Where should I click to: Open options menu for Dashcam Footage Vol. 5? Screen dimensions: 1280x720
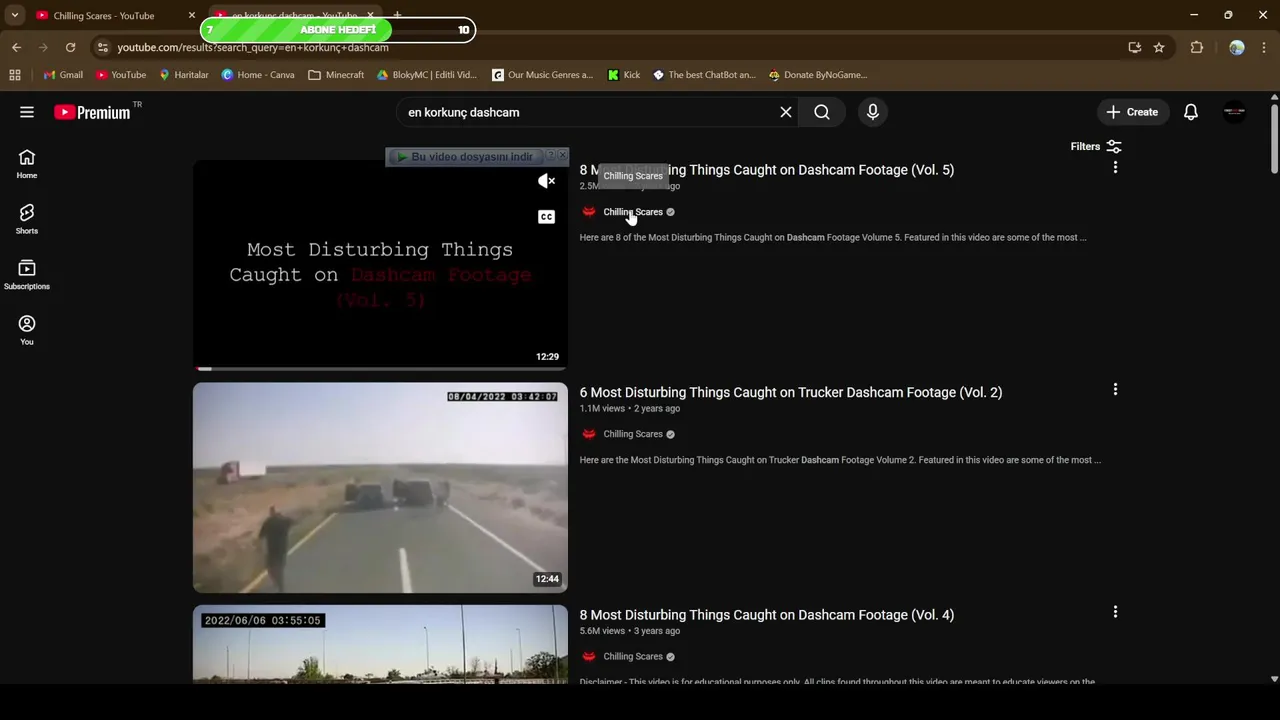[x=1115, y=168]
